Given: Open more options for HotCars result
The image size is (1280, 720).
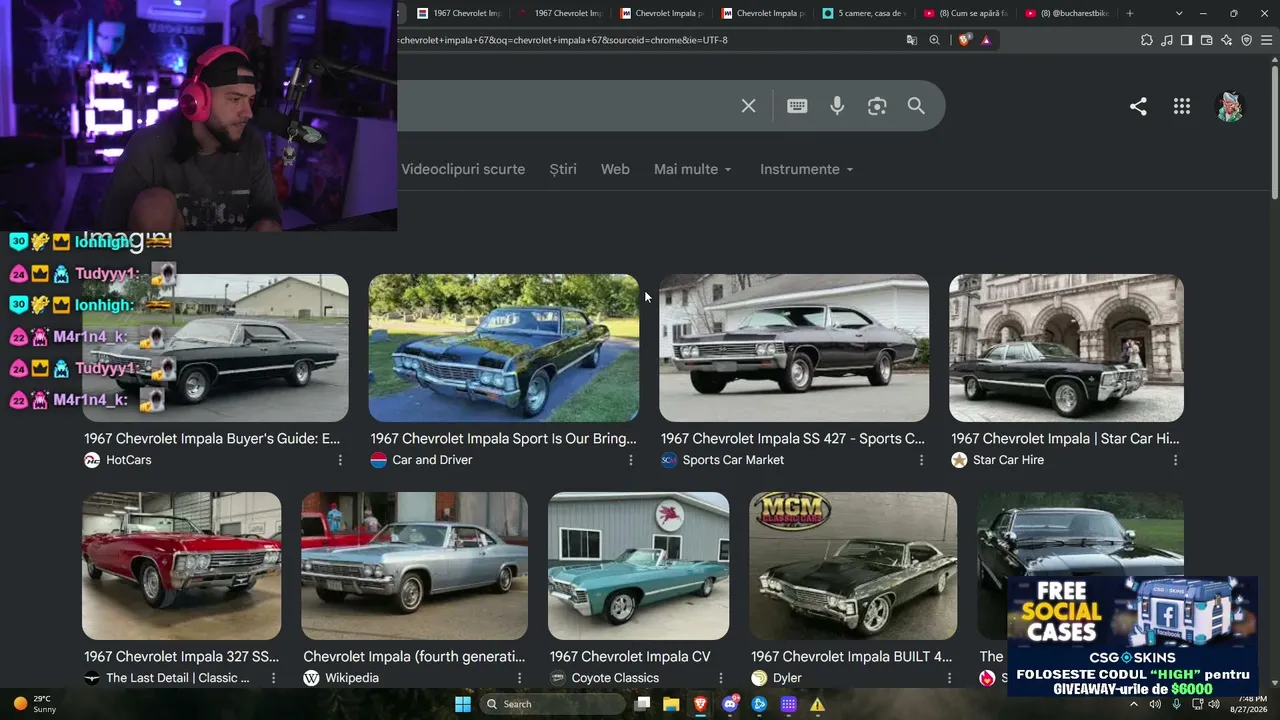Looking at the screenshot, I should 340,460.
